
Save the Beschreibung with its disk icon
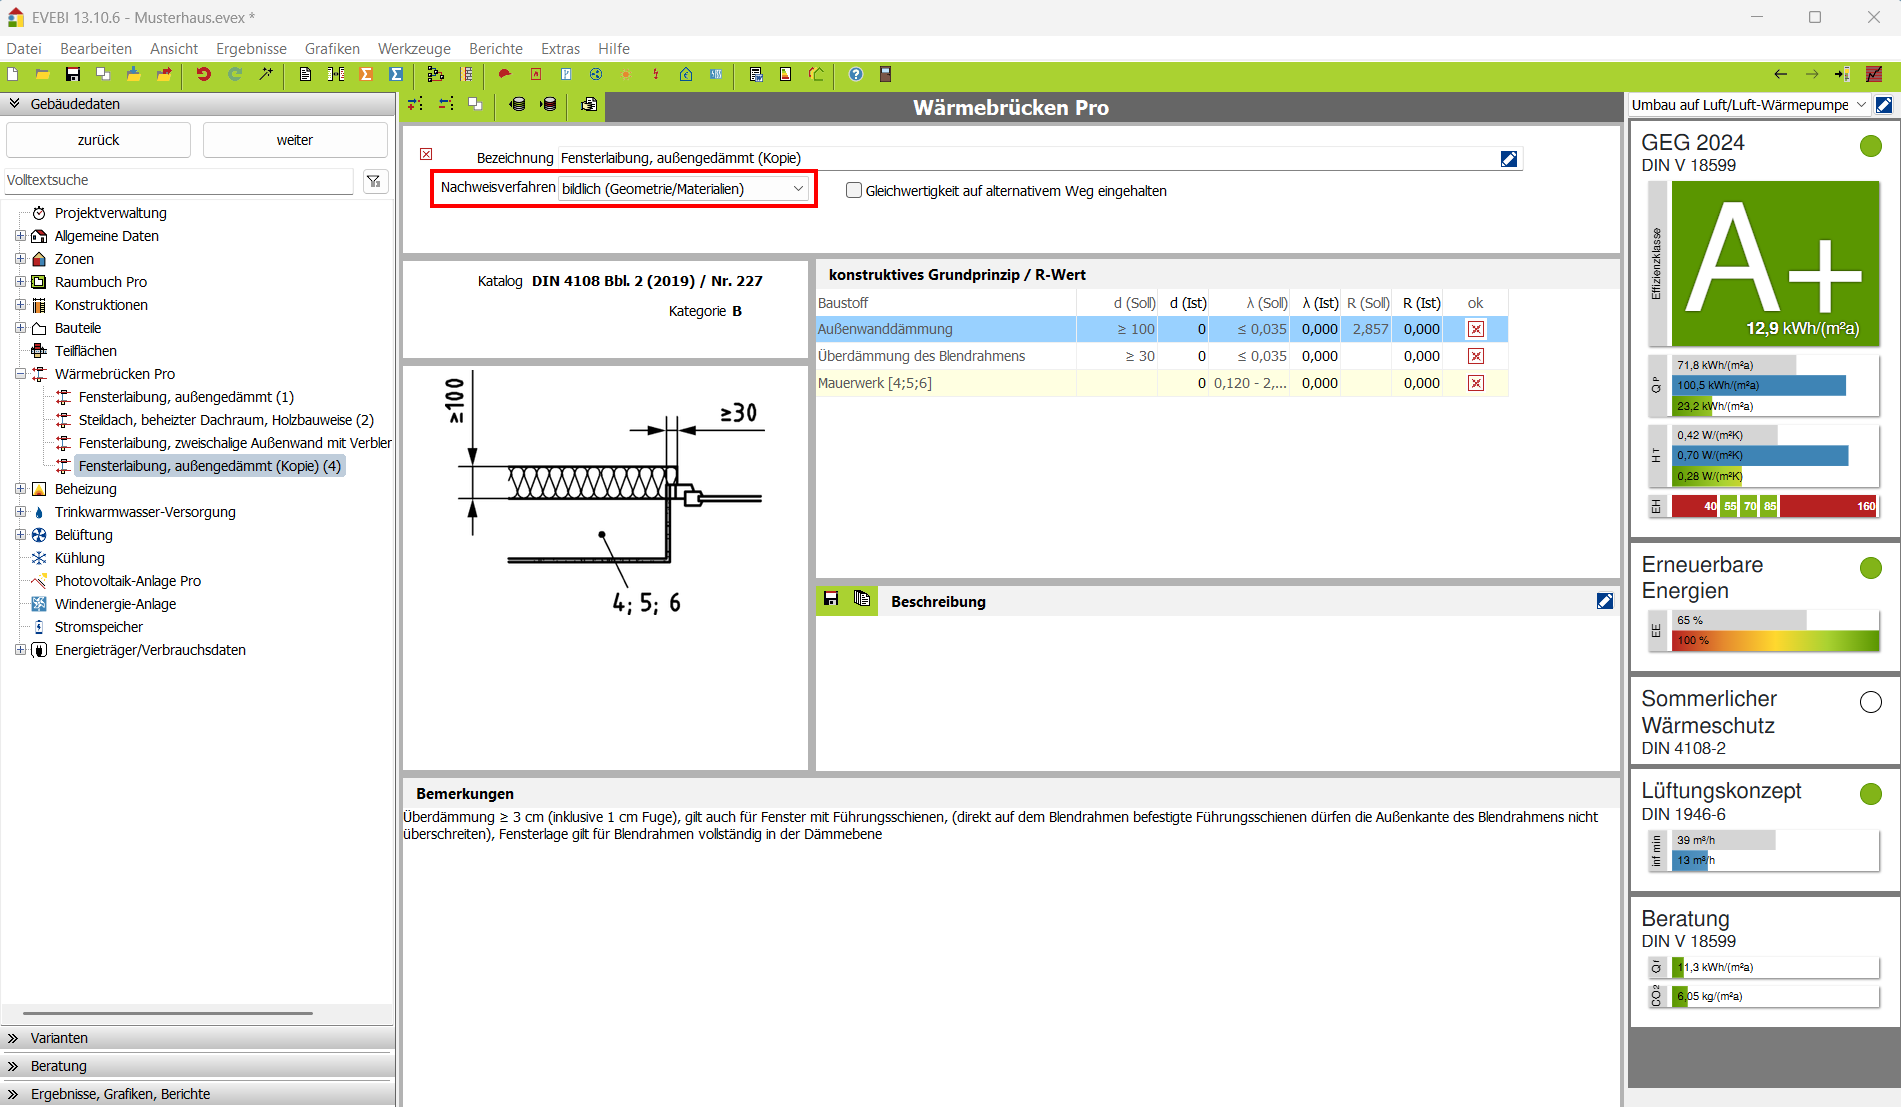coord(831,600)
